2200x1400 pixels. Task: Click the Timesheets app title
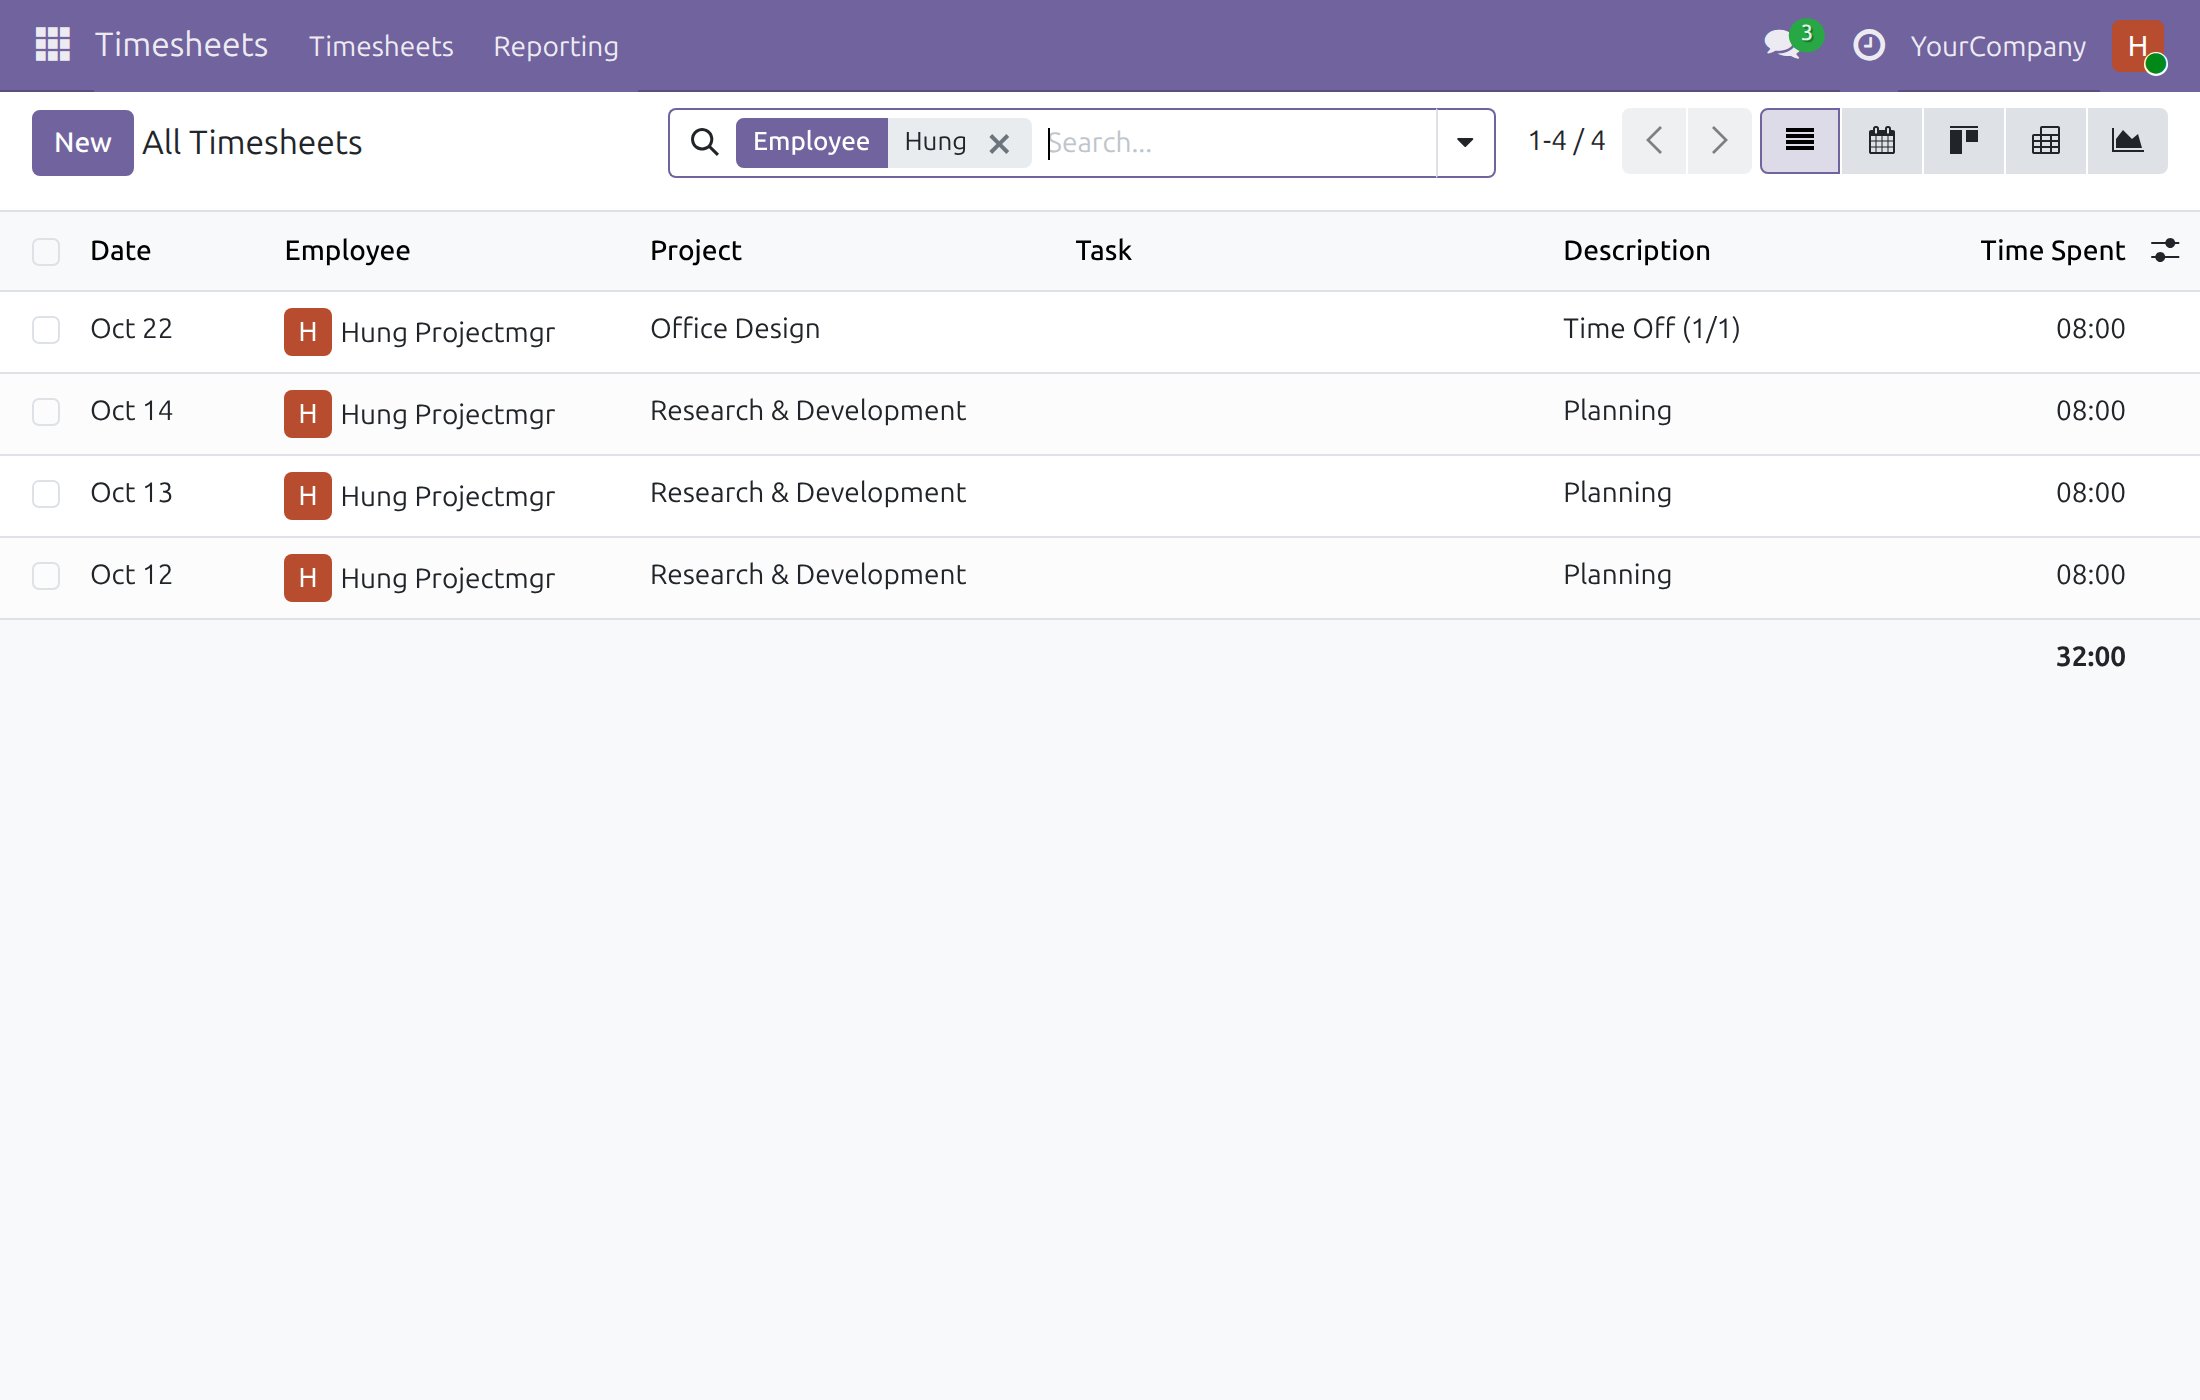tap(181, 45)
